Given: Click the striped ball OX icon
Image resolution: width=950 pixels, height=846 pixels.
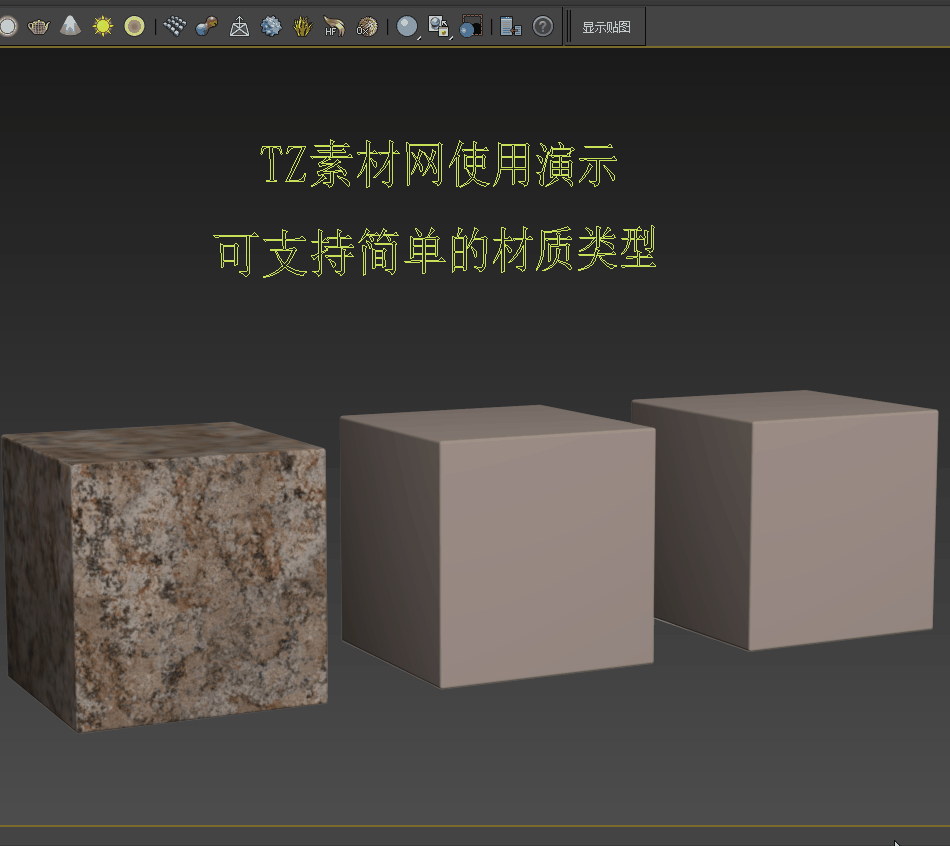Looking at the screenshot, I should pos(366,27).
